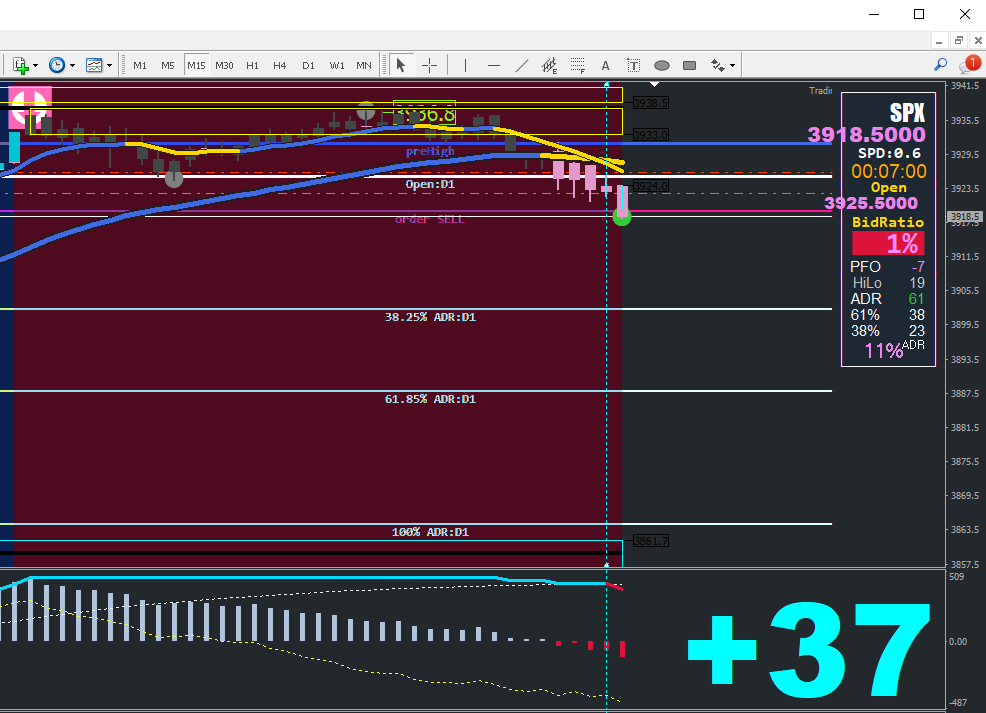Select the trendline drawing tool
Viewport: 986px width, 713px height.
coord(522,65)
